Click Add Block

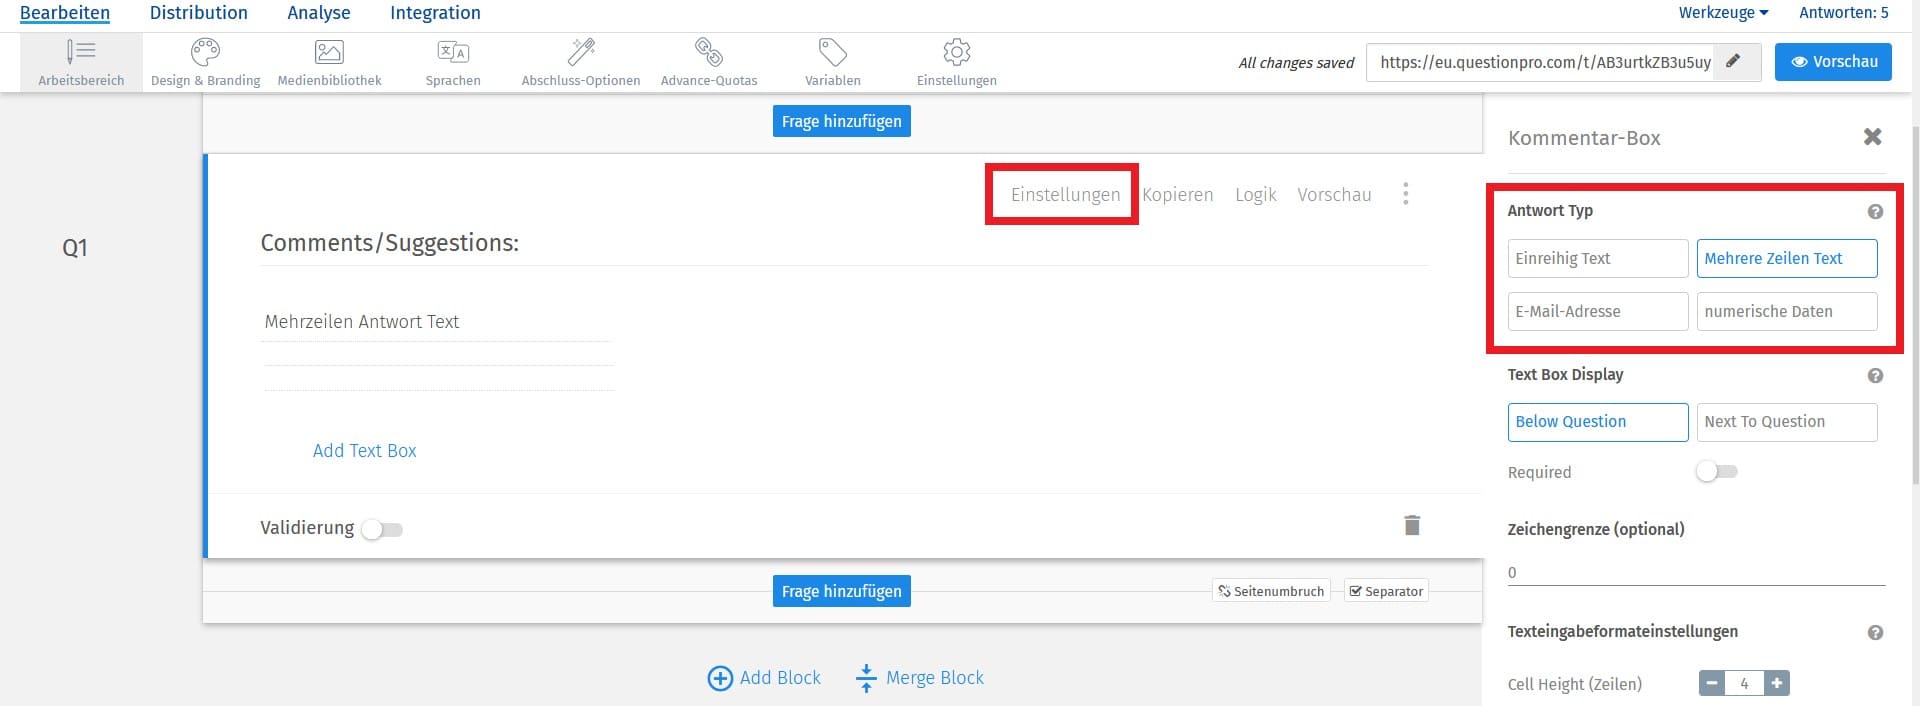764,677
